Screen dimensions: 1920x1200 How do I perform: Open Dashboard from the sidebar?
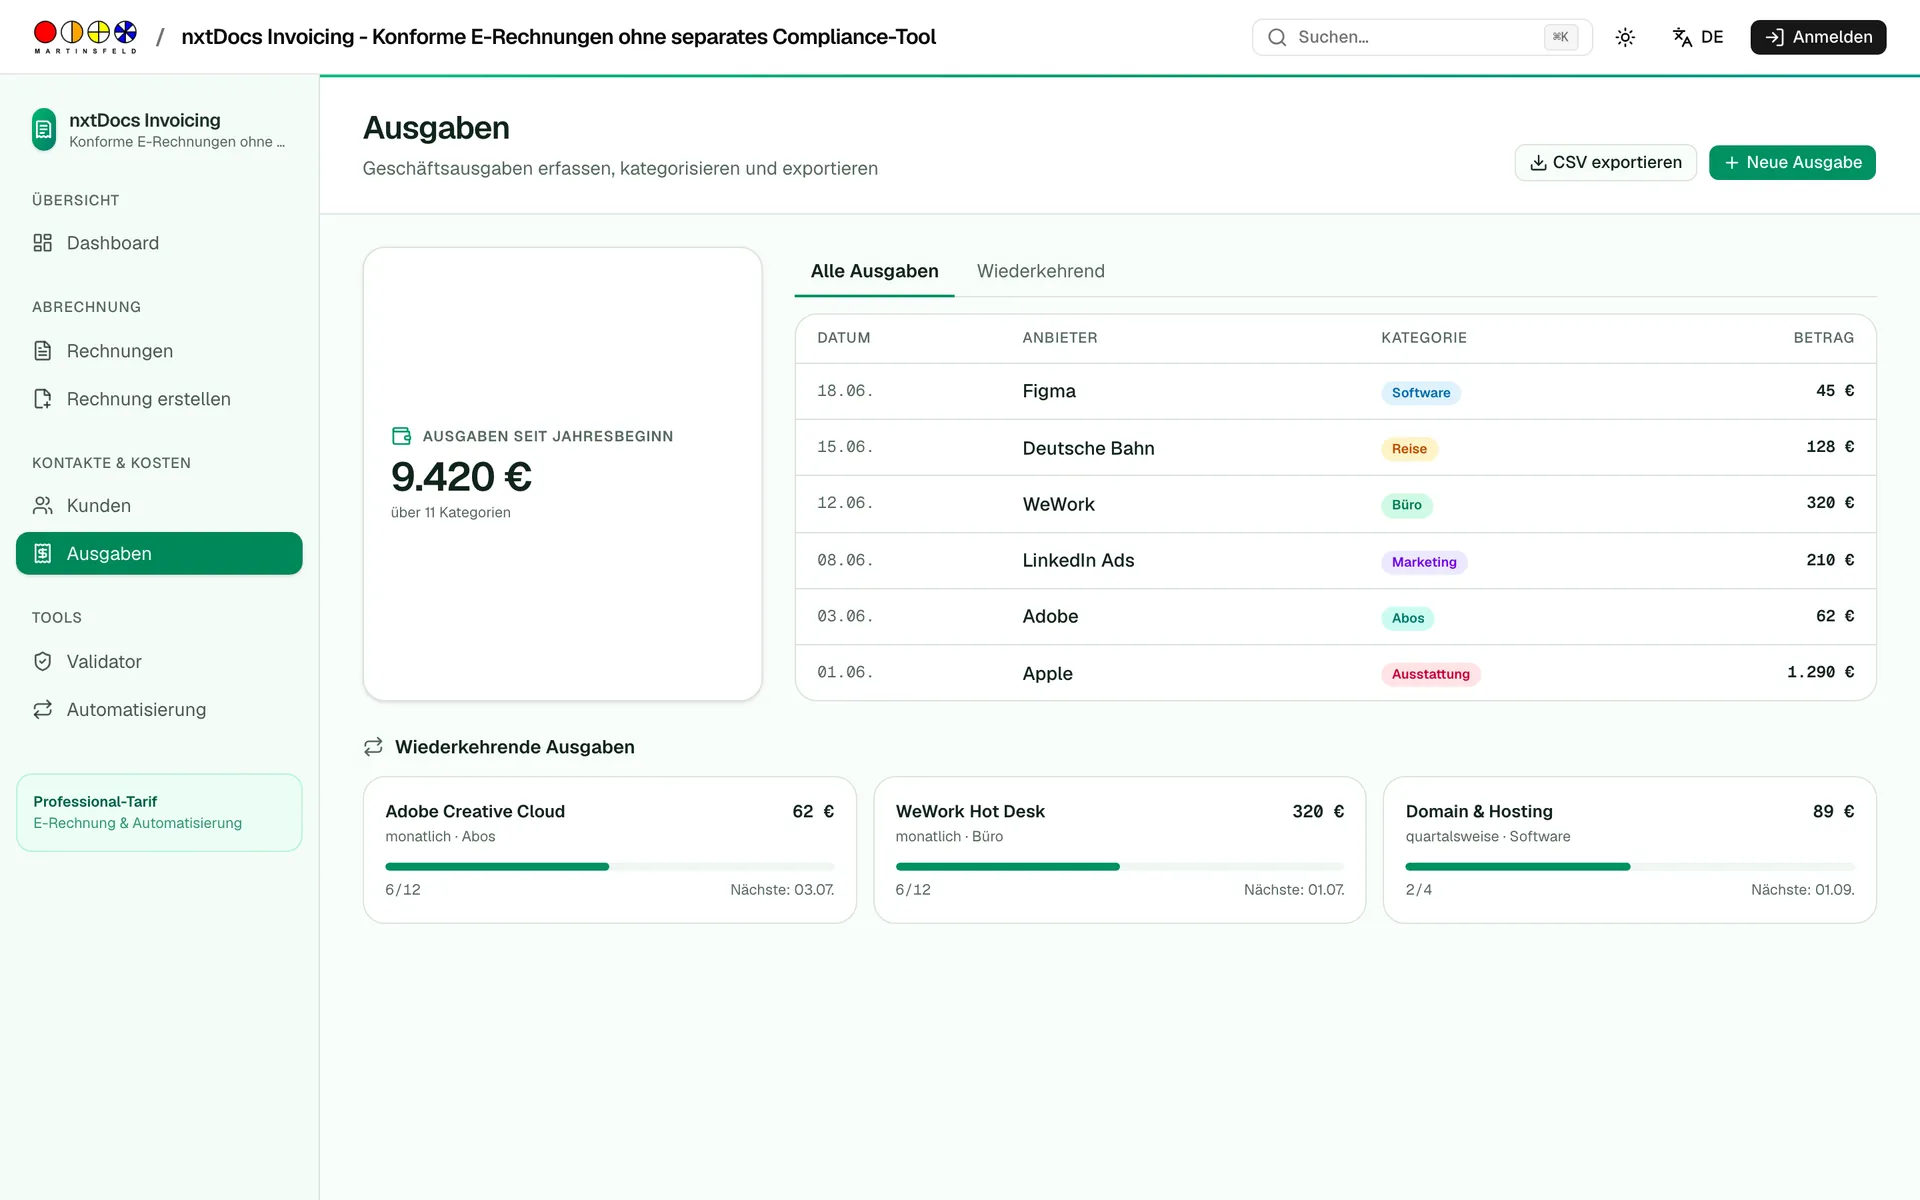(159, 243)
